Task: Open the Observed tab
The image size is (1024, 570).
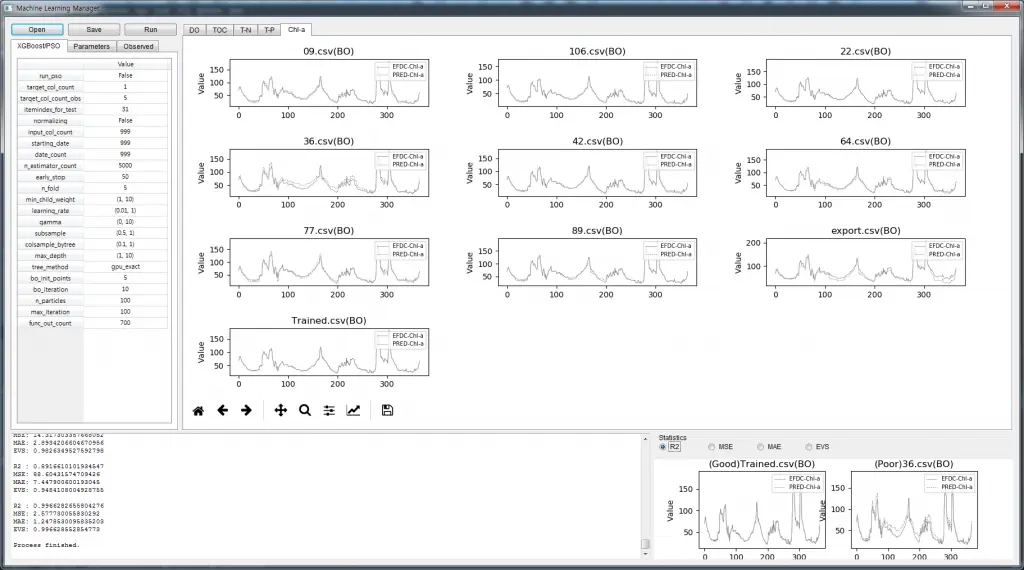Action: pyautogui.click(x=138, y=46)
